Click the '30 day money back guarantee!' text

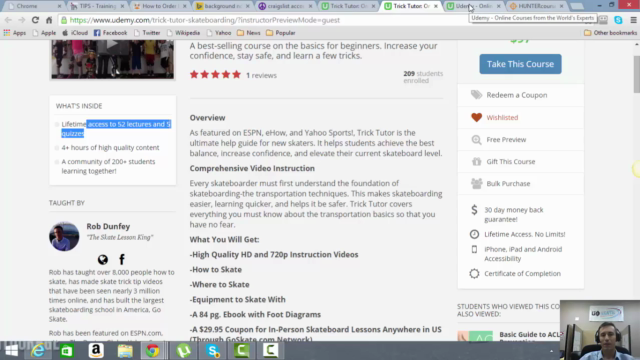(513, 214)
